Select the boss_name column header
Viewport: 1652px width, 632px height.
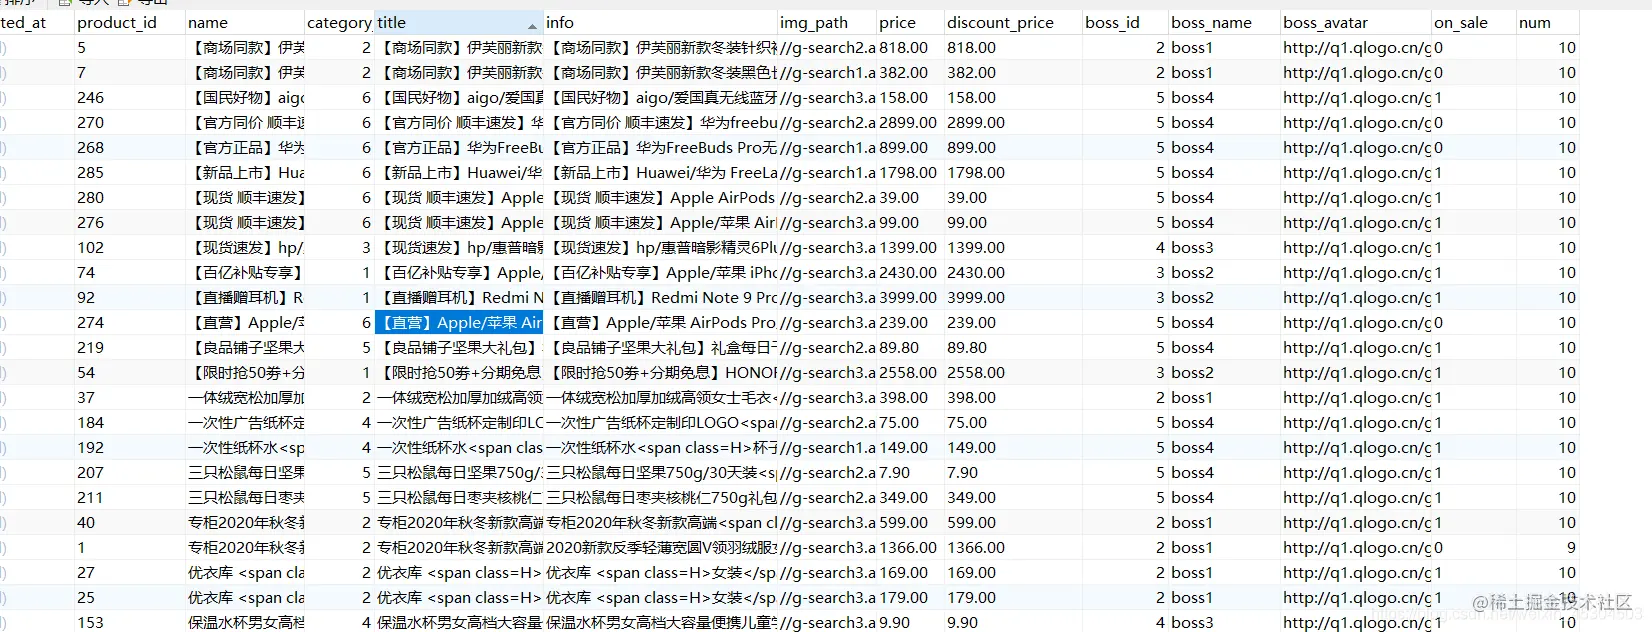(x=1225, y=22)
